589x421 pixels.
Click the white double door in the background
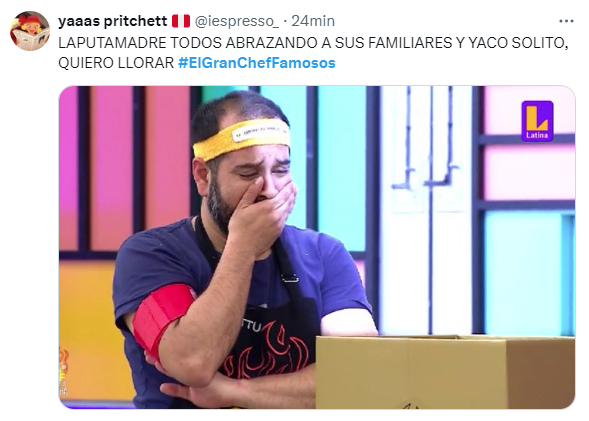[428, 210]
